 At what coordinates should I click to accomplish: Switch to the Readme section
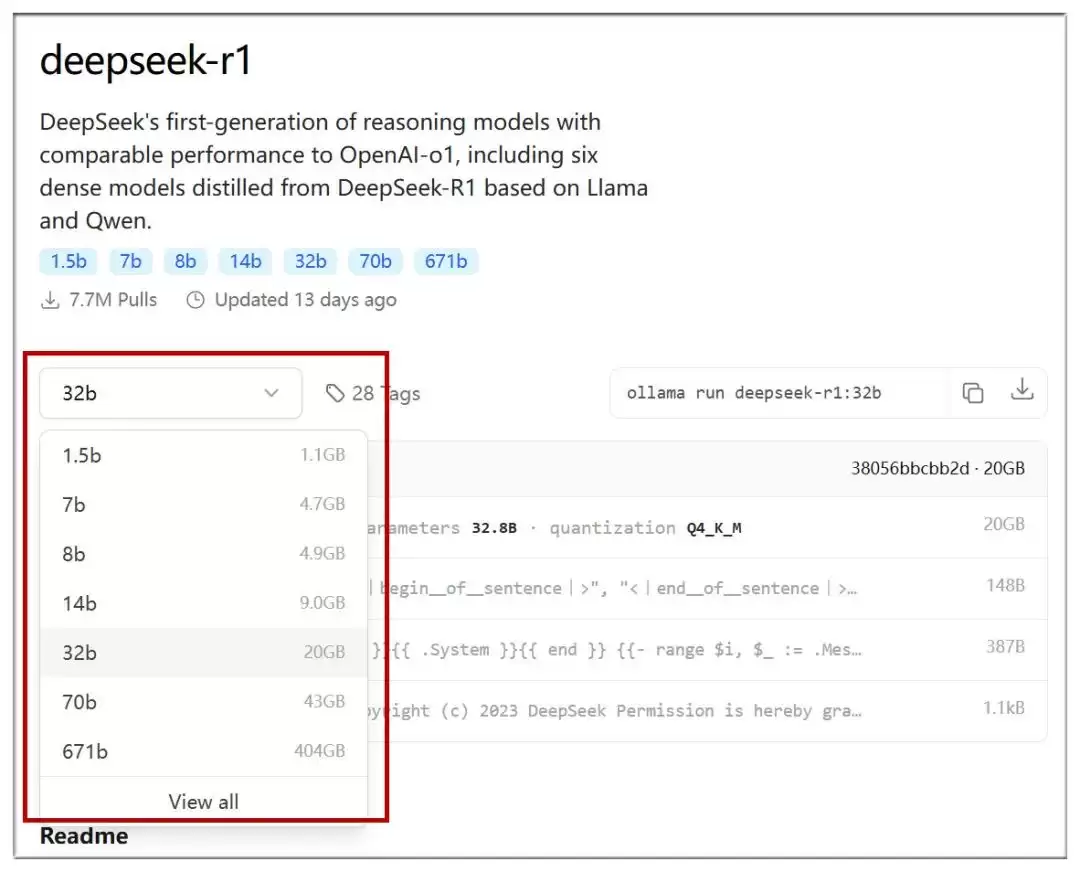(x=83, y=836)
